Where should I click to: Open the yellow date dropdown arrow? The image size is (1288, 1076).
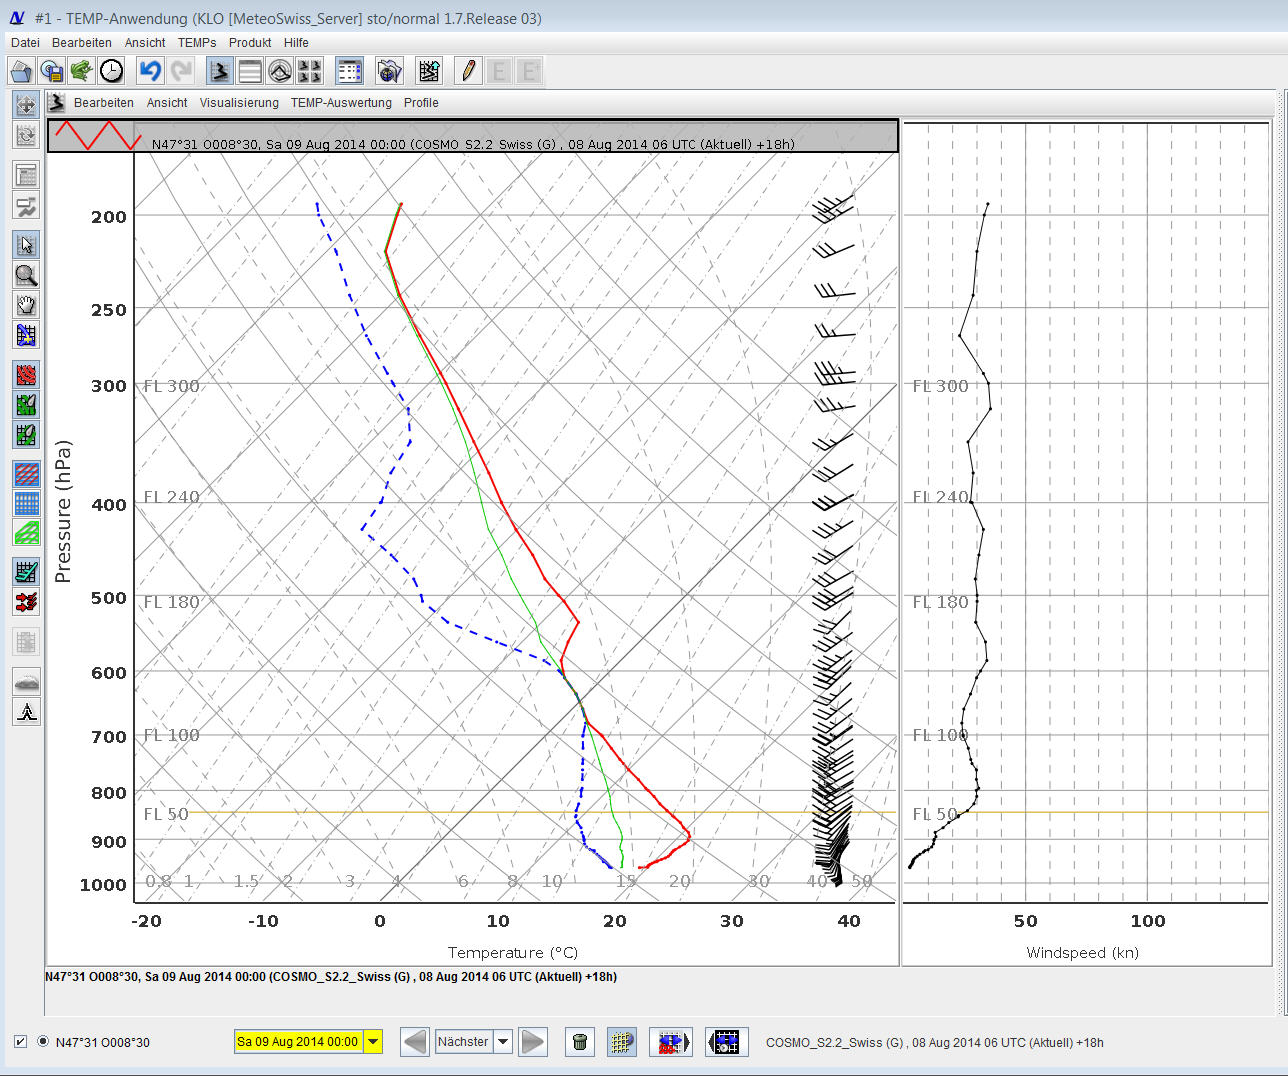pos(373,1042)
